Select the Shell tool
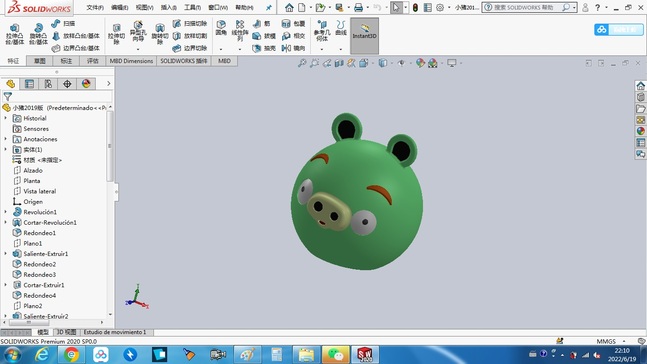 tap(264, 48)
